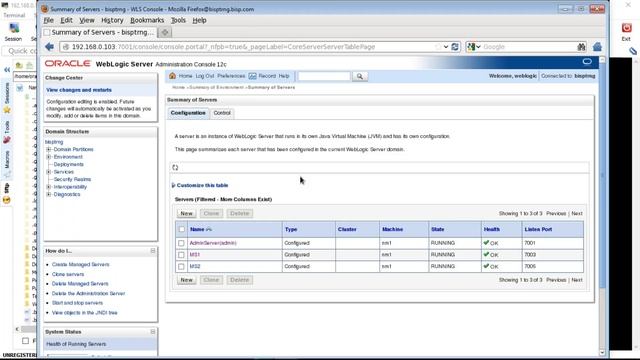The height and width of the screenshot is (360, 640).
Task: Click the Listen Port column header
Action: (538, 229)
